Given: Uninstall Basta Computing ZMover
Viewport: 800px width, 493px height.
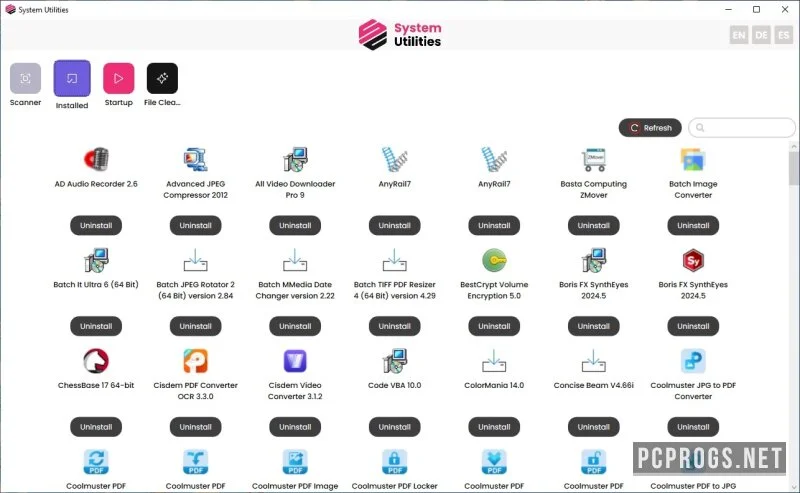Looking at the screenshot, I should coord(593,226).
